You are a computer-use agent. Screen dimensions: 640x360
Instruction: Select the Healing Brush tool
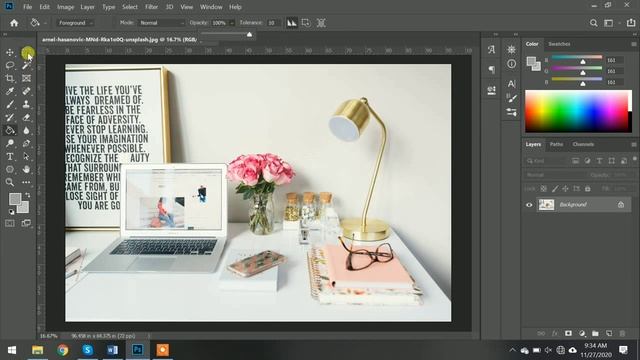click(x=27, y=91)
